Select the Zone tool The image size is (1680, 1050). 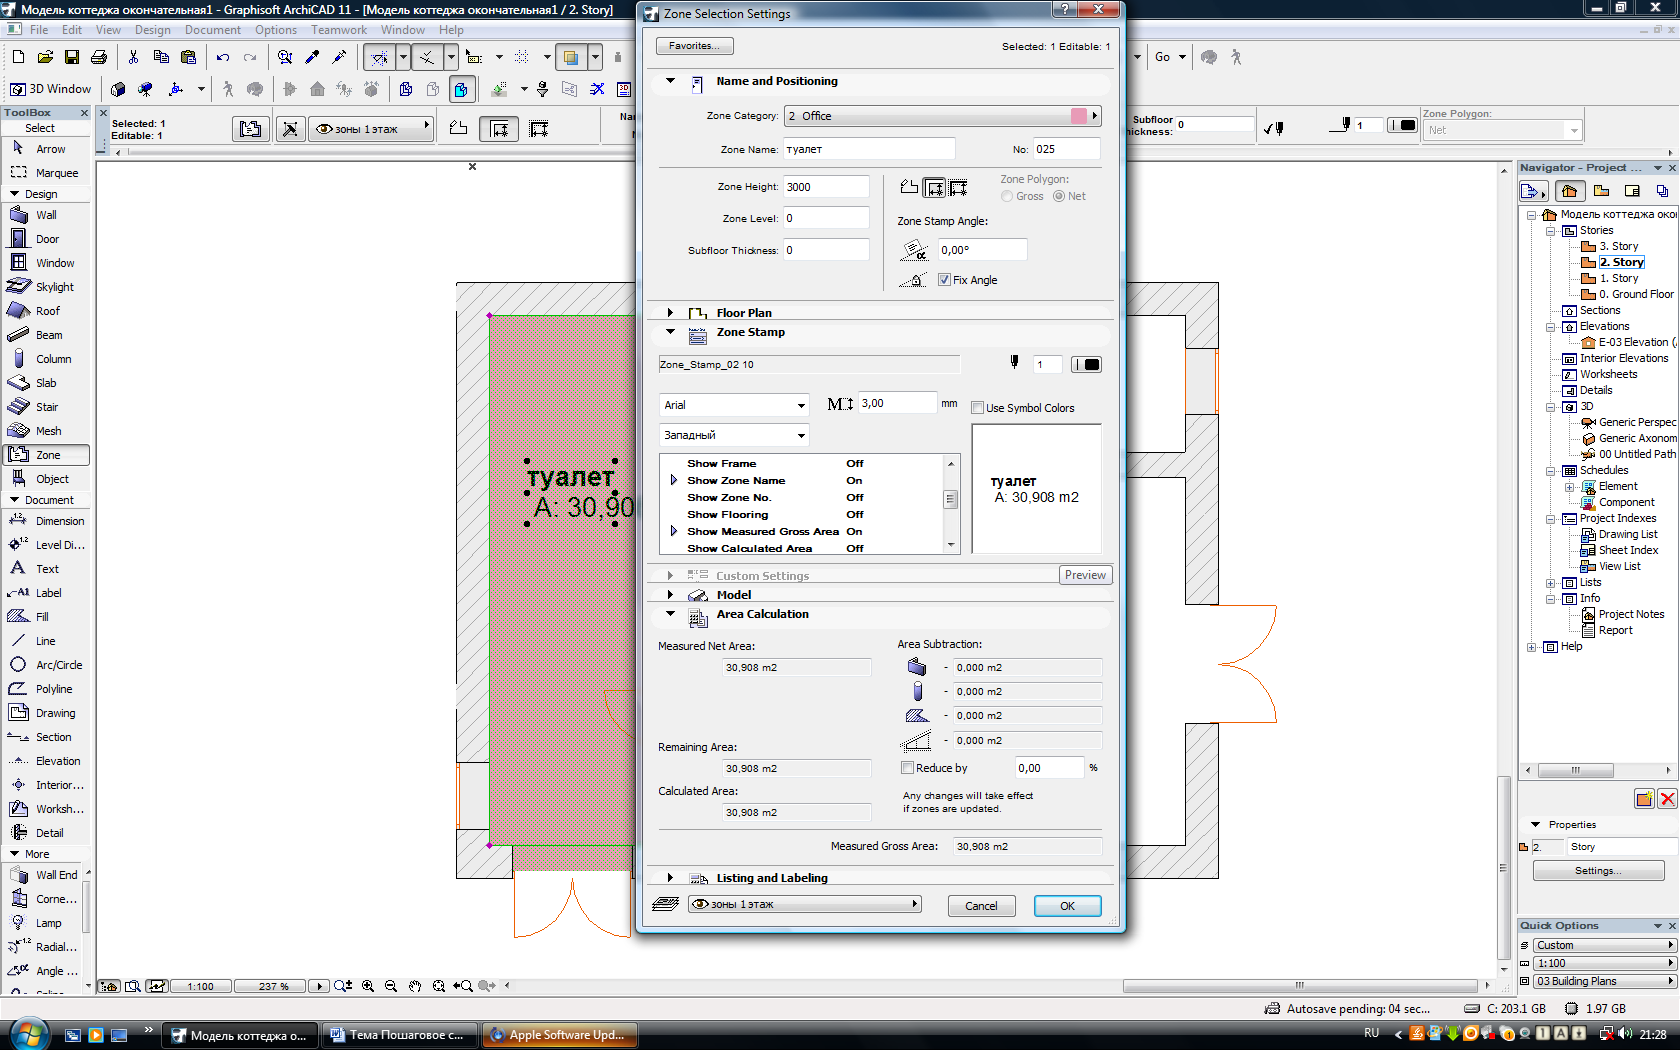pyautogui.click(x=46, y=455)
